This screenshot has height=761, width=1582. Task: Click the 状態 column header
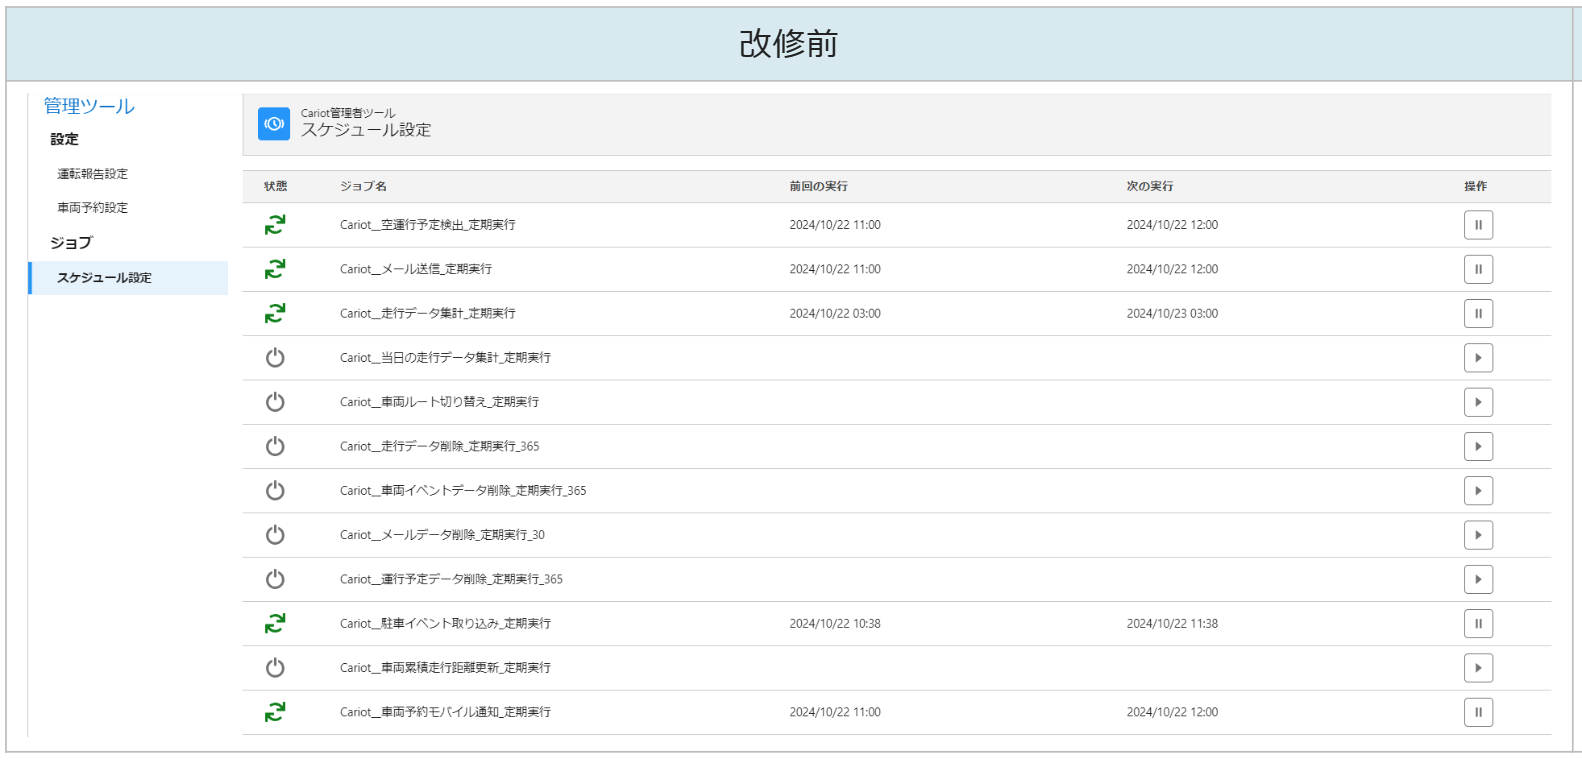click(x=275, y=186)
